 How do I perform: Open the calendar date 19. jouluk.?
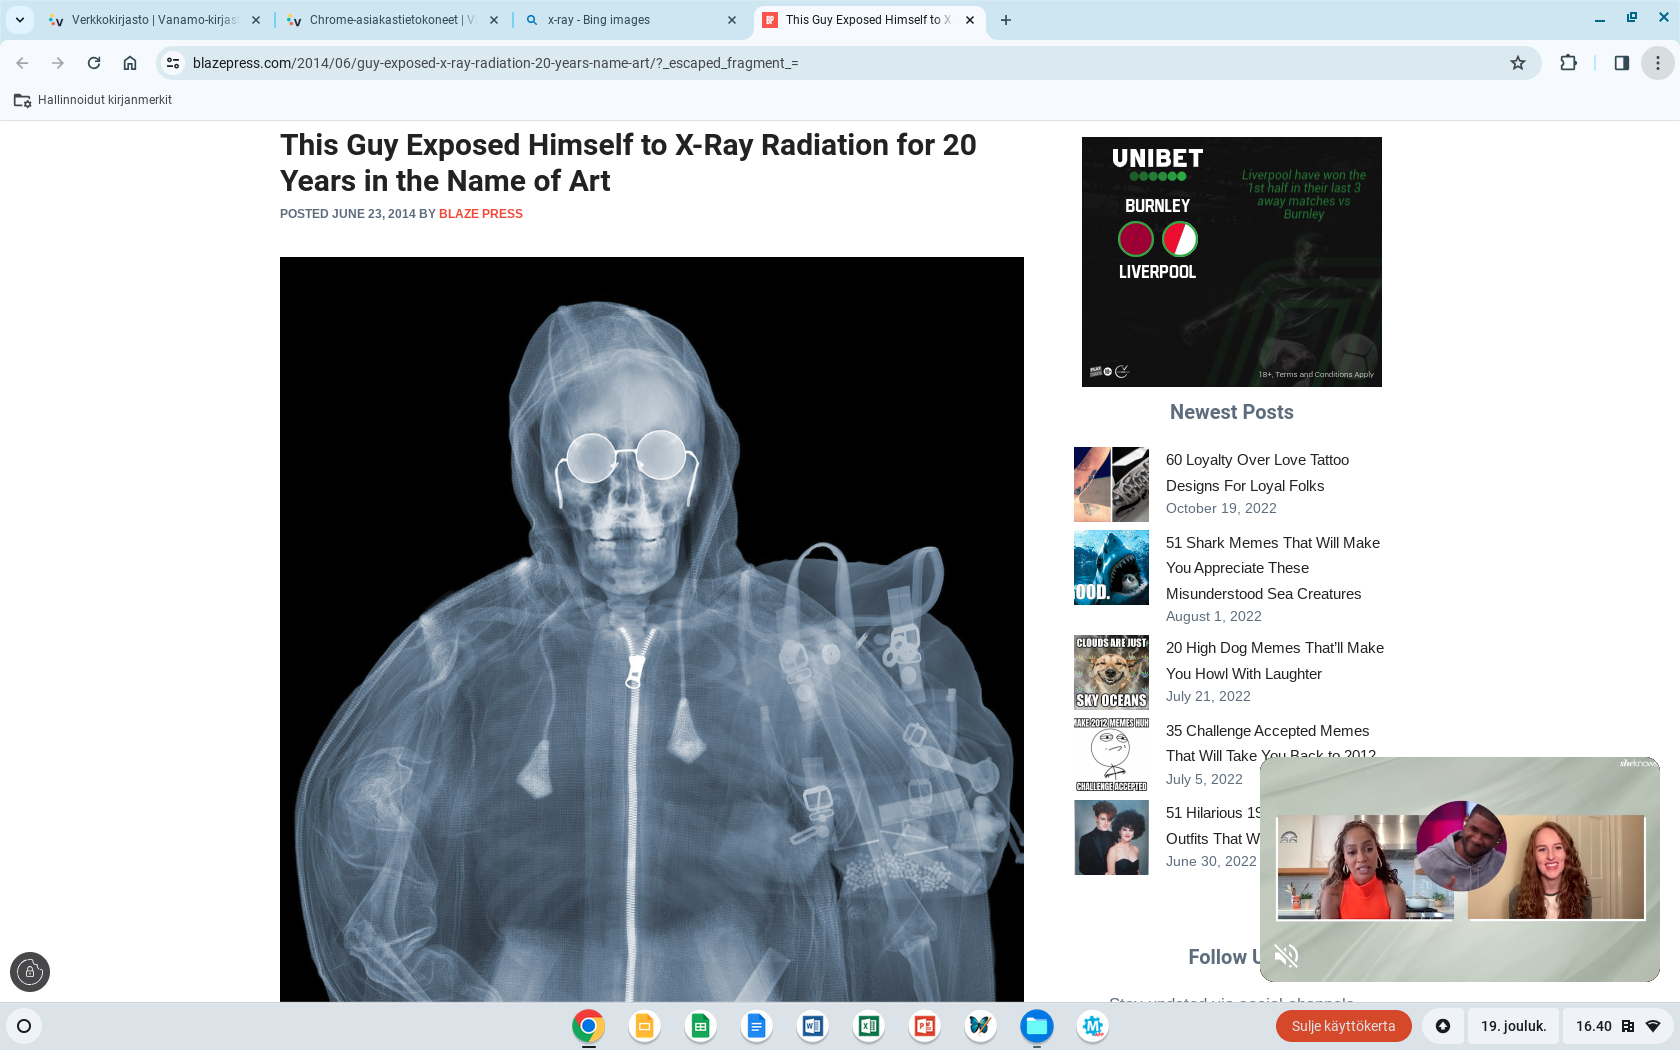point(1513,1026)
